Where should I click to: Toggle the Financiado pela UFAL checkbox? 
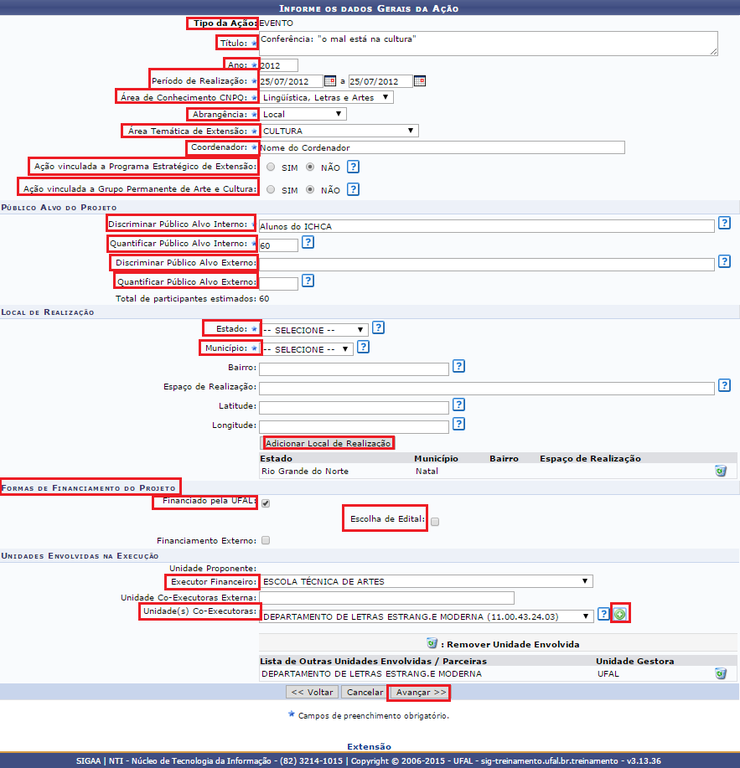[265, 503]
